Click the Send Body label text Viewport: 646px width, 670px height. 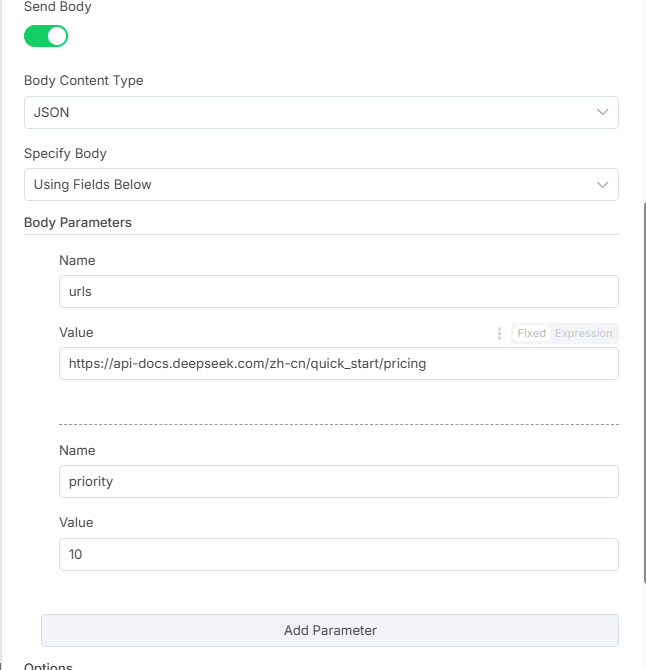[57, 7]
